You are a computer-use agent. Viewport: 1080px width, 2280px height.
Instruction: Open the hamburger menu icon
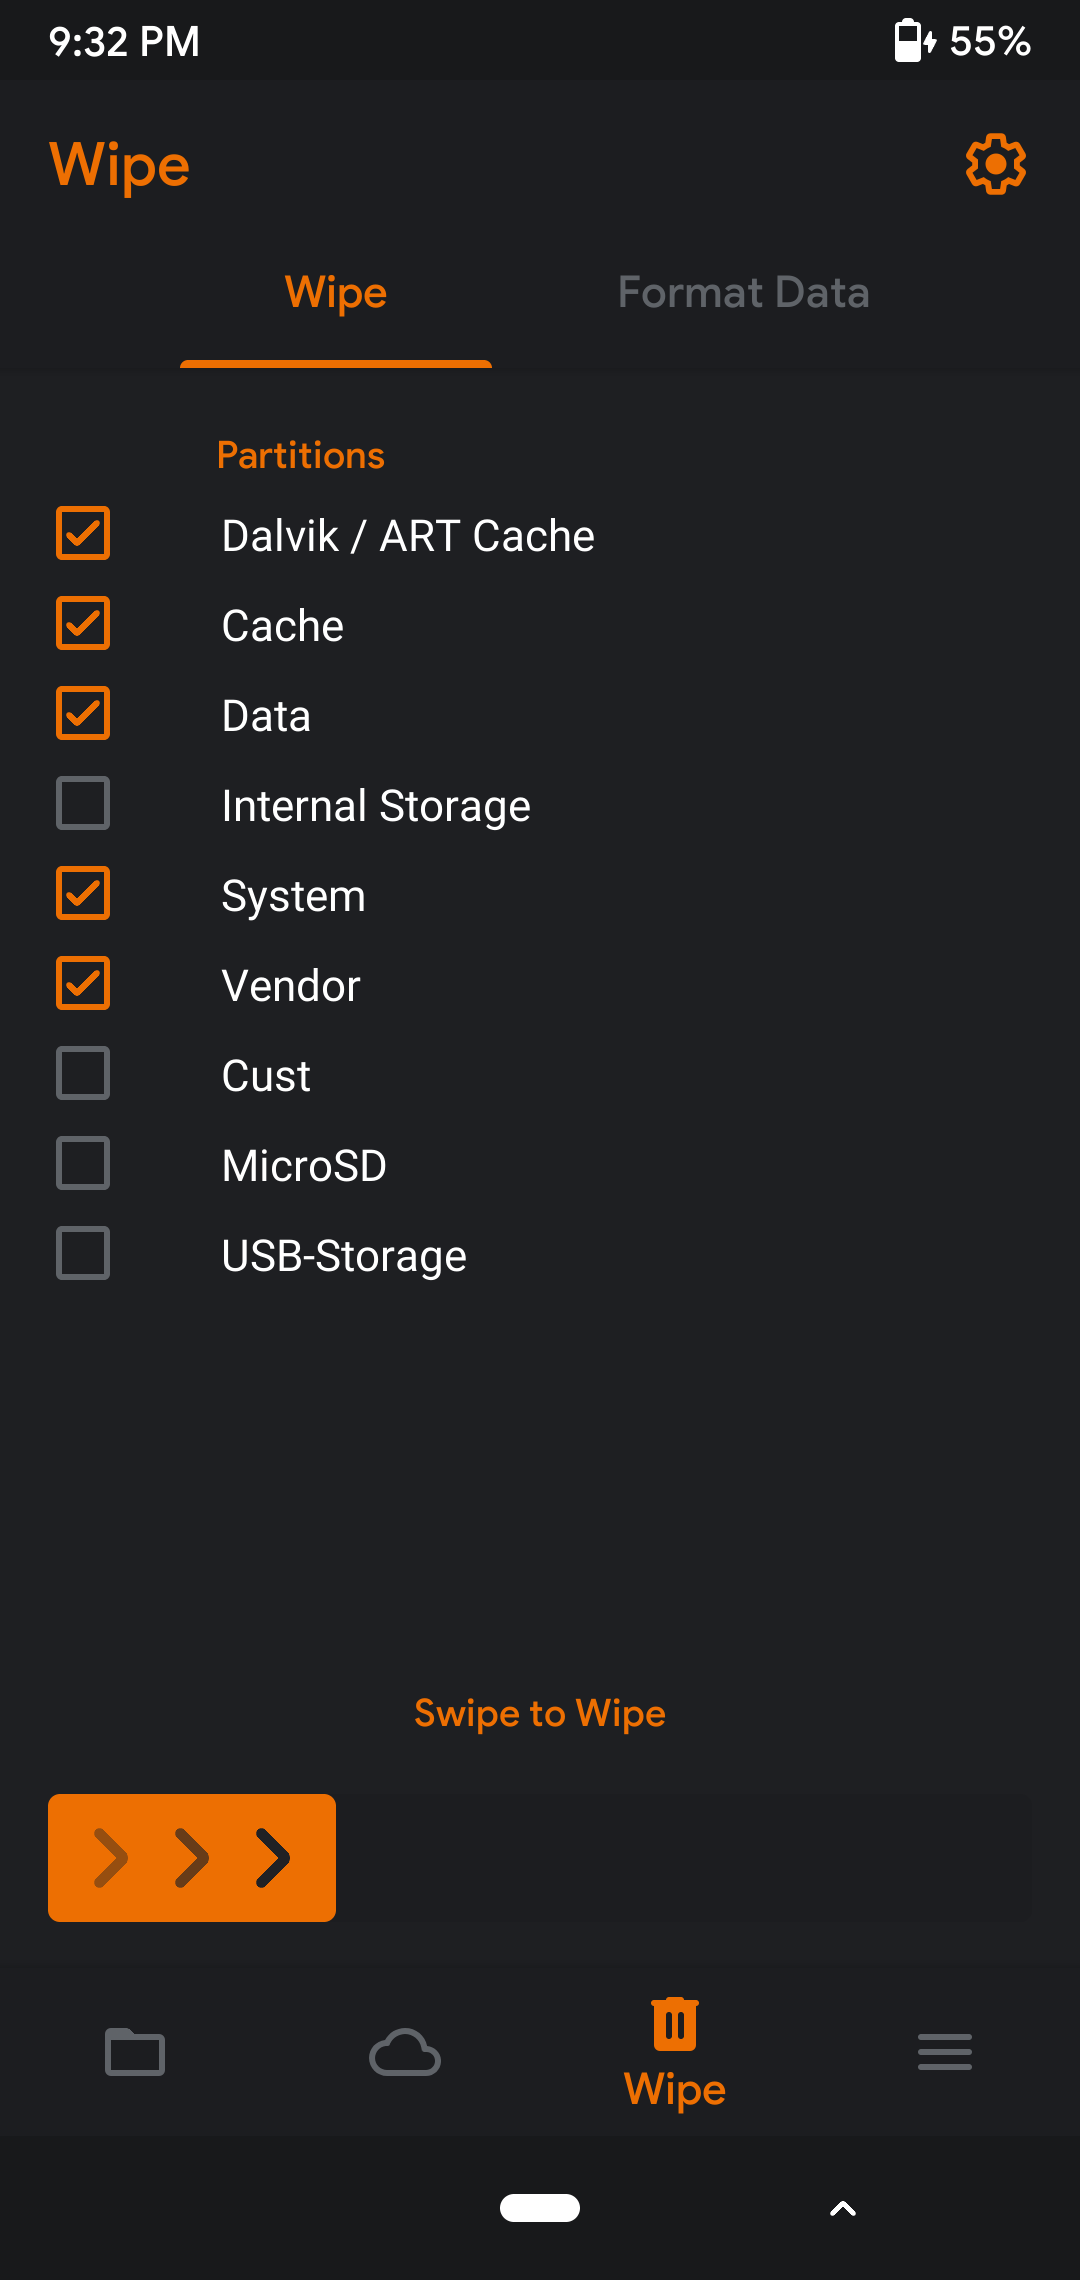click(x=945, y=2052)
